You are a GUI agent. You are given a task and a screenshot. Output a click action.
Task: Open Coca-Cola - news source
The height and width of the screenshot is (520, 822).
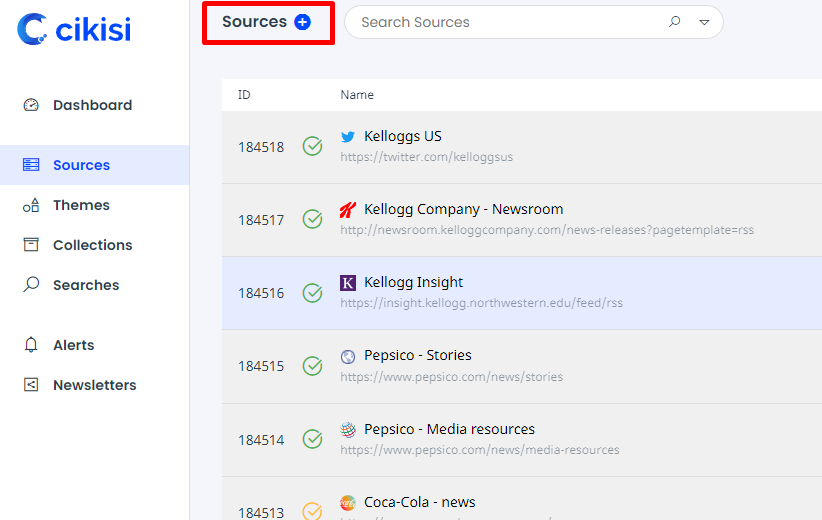pyautogui.click(x=419, y=502)
